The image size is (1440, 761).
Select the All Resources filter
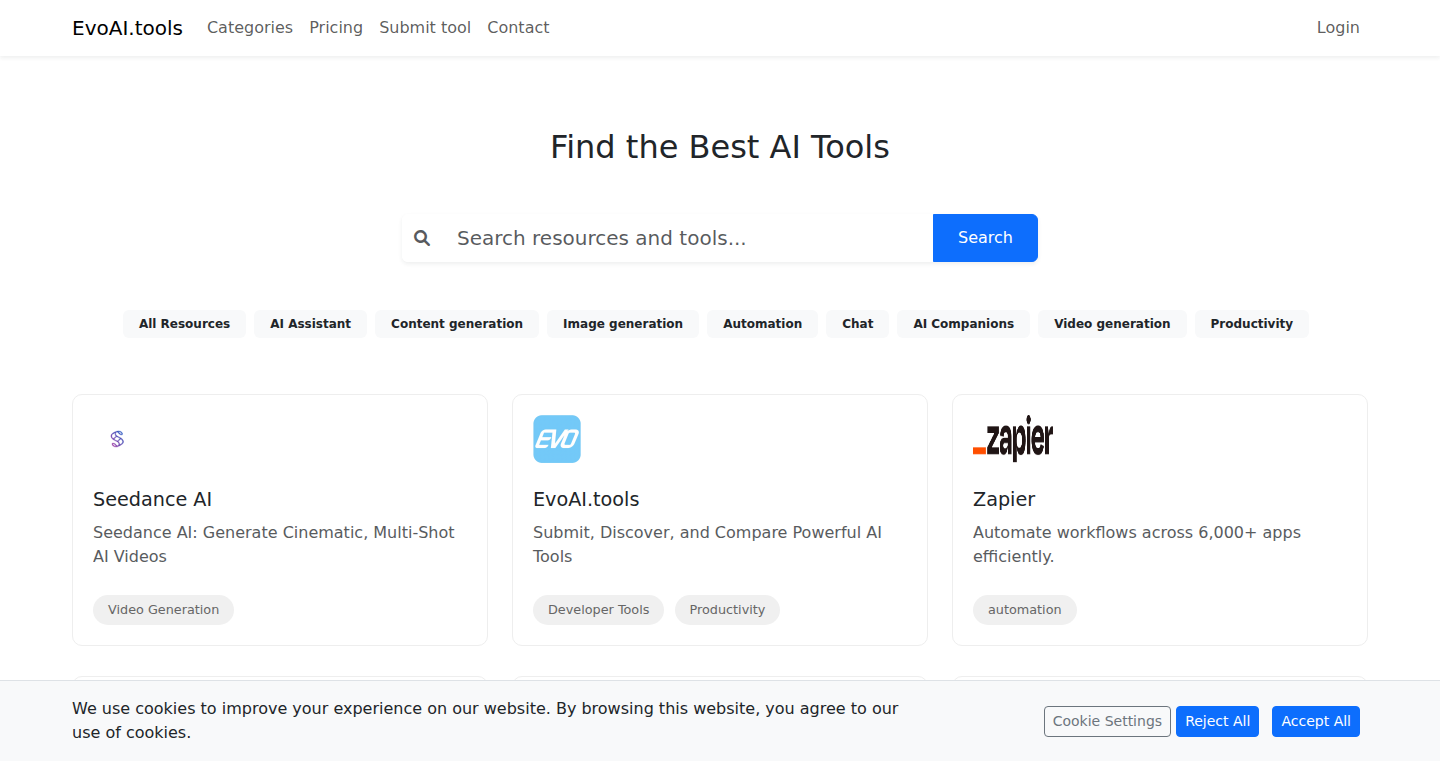[x=184, y=324]
